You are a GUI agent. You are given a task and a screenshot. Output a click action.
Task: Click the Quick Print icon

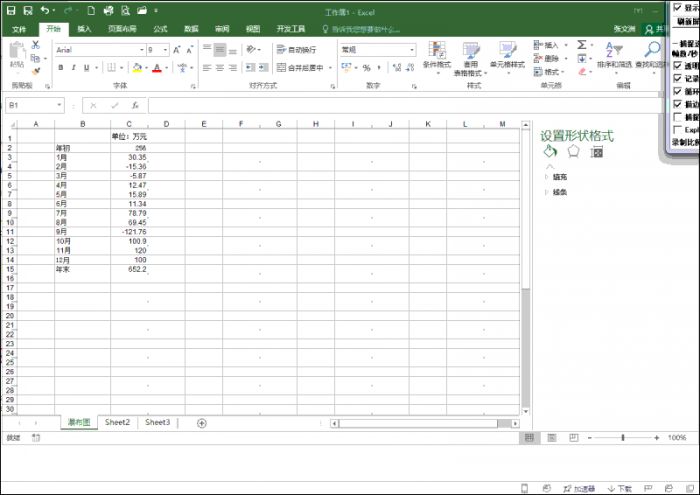pyautogui.click(x=108, y=10)
